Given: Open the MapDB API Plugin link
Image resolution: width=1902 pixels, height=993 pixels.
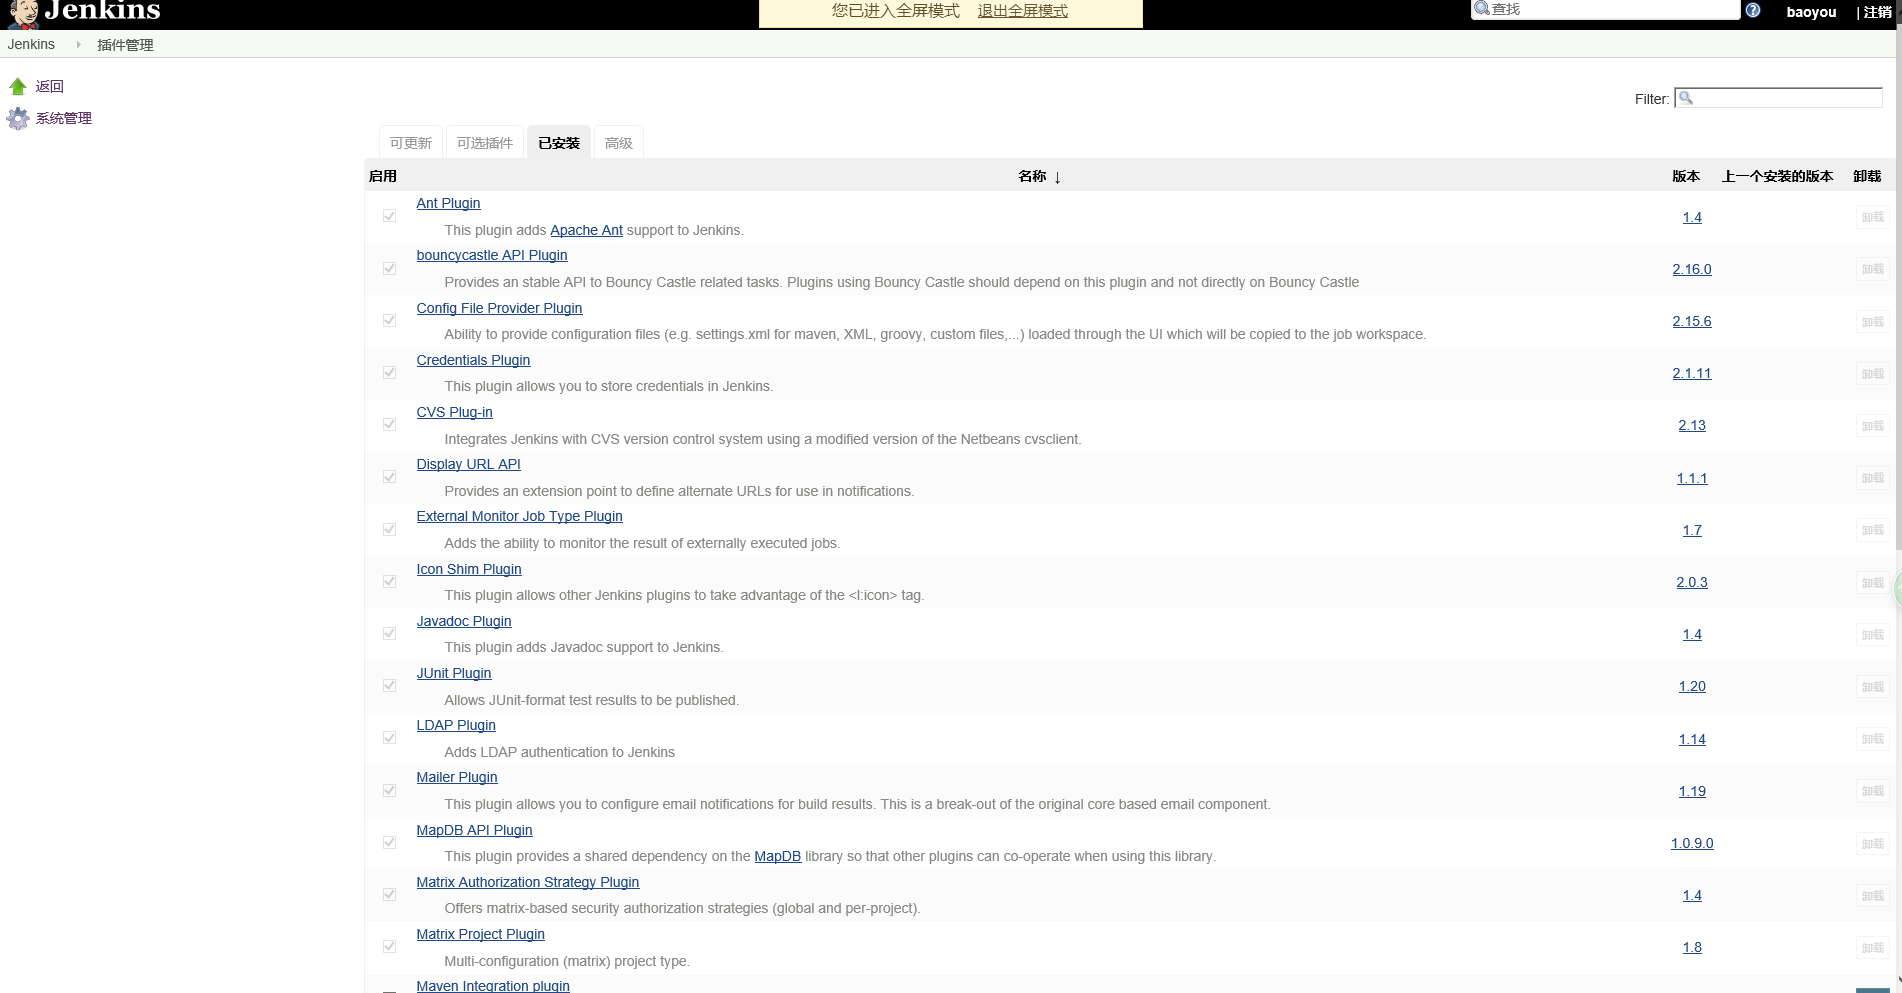Looking at the screenshot, I should [474, 830].
